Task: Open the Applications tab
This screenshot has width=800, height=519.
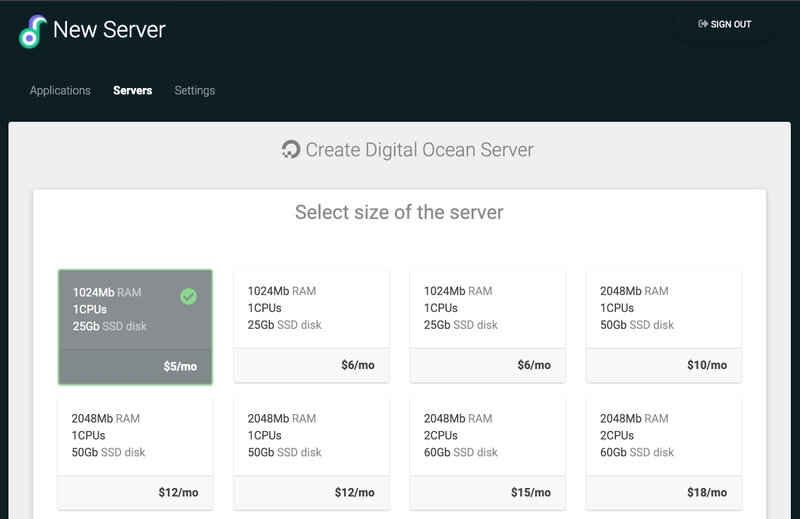Action: (x=60, y=90)
